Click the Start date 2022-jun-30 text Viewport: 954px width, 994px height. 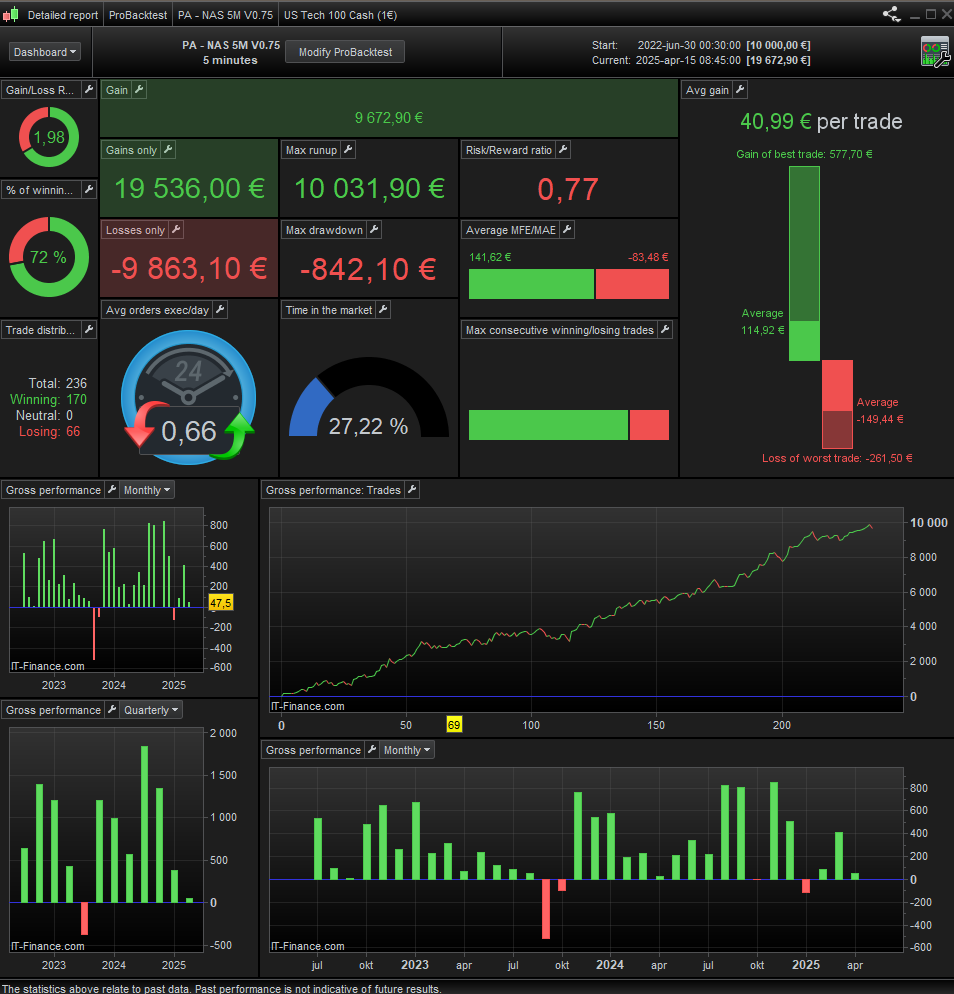tap(689, 45)
